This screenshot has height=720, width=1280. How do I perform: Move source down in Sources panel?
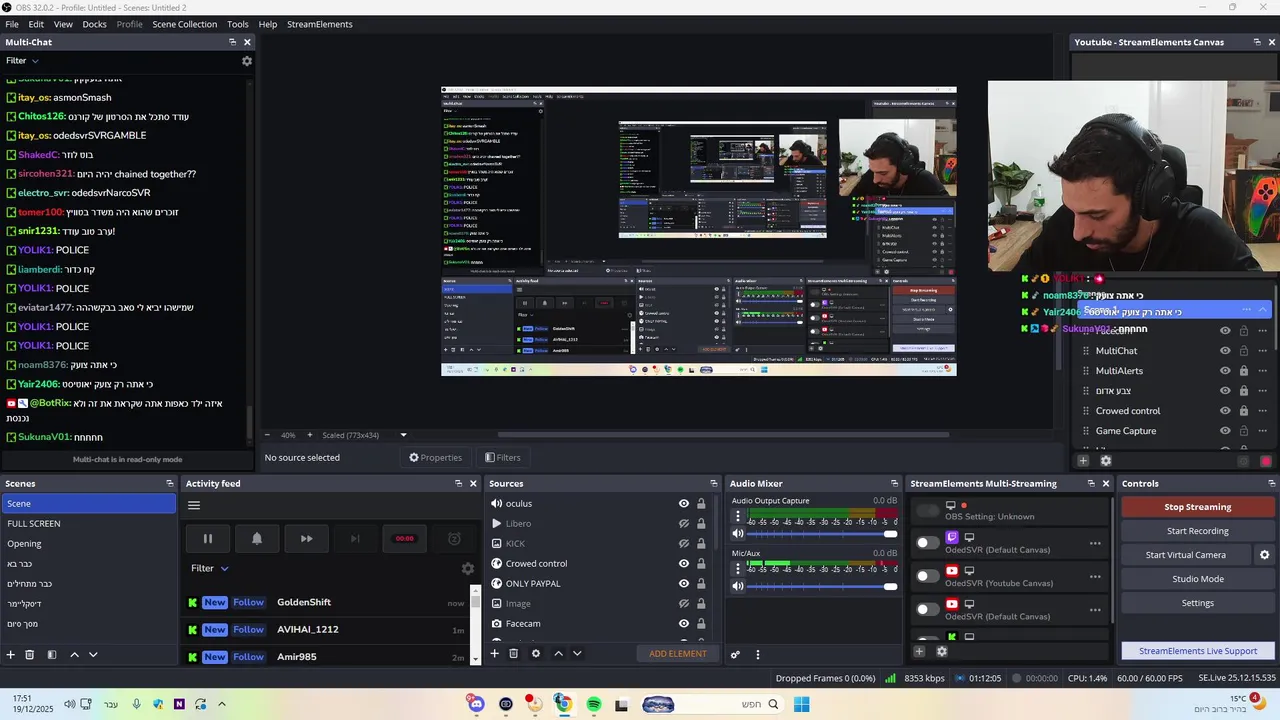click(x=577, y=654)
